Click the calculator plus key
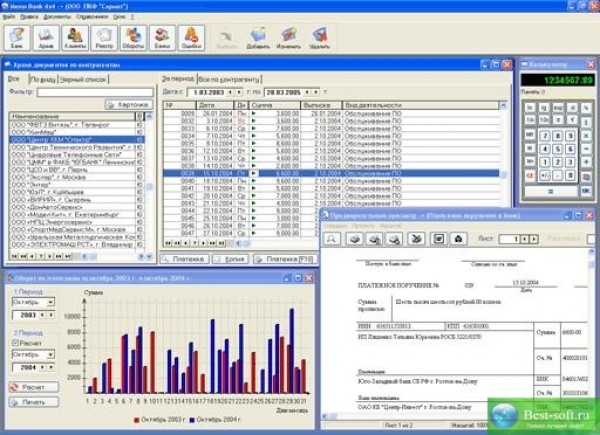 click(586, 161)
